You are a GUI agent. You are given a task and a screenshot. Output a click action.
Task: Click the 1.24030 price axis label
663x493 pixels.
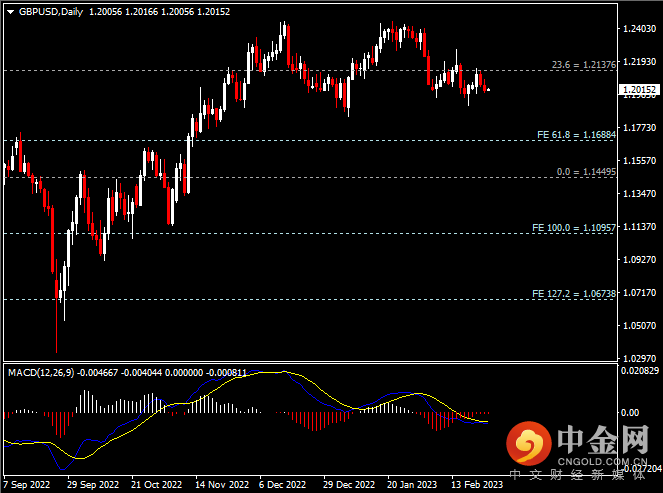tap(639, 30)
